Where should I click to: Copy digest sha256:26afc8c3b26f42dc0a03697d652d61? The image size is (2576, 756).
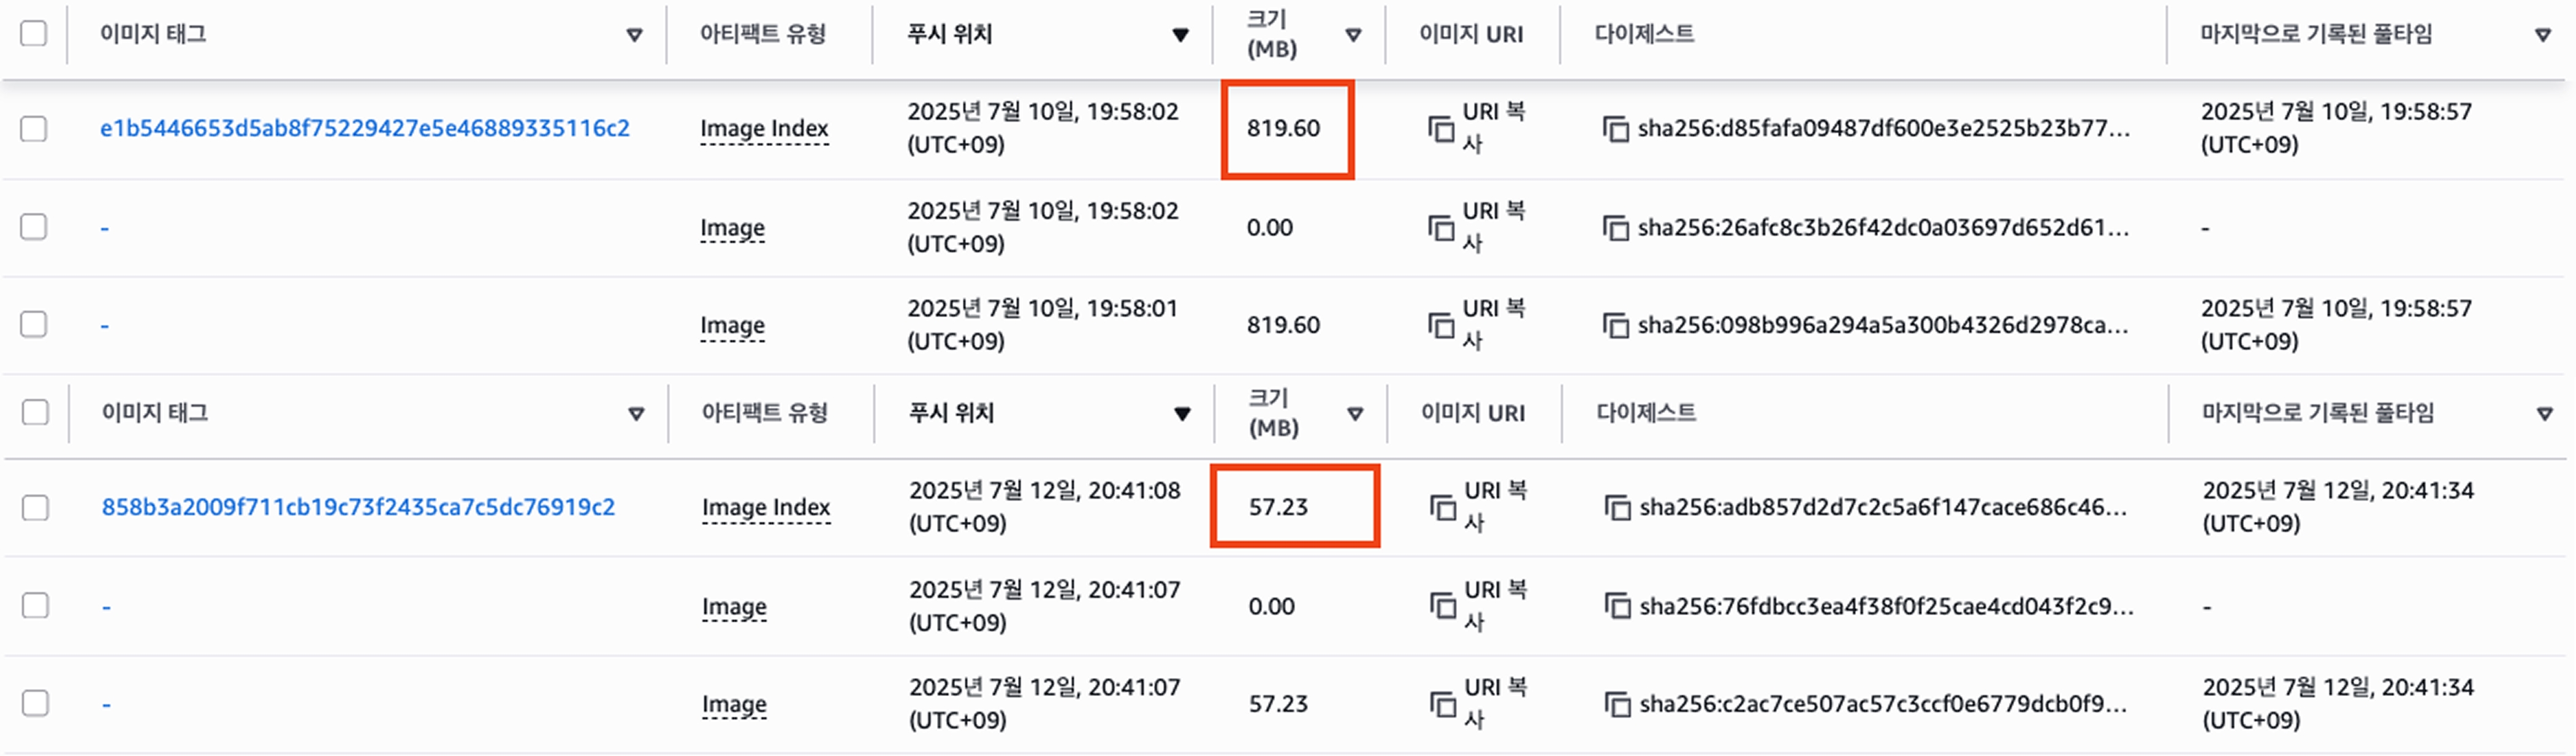(x=1615, y=228)
